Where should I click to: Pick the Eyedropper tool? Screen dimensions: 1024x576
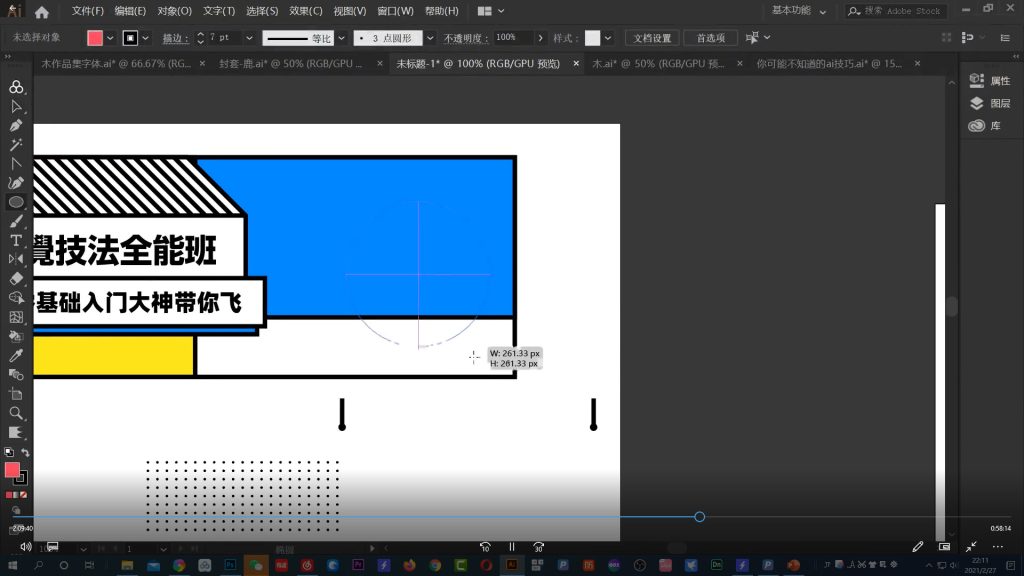pos(15,355)
